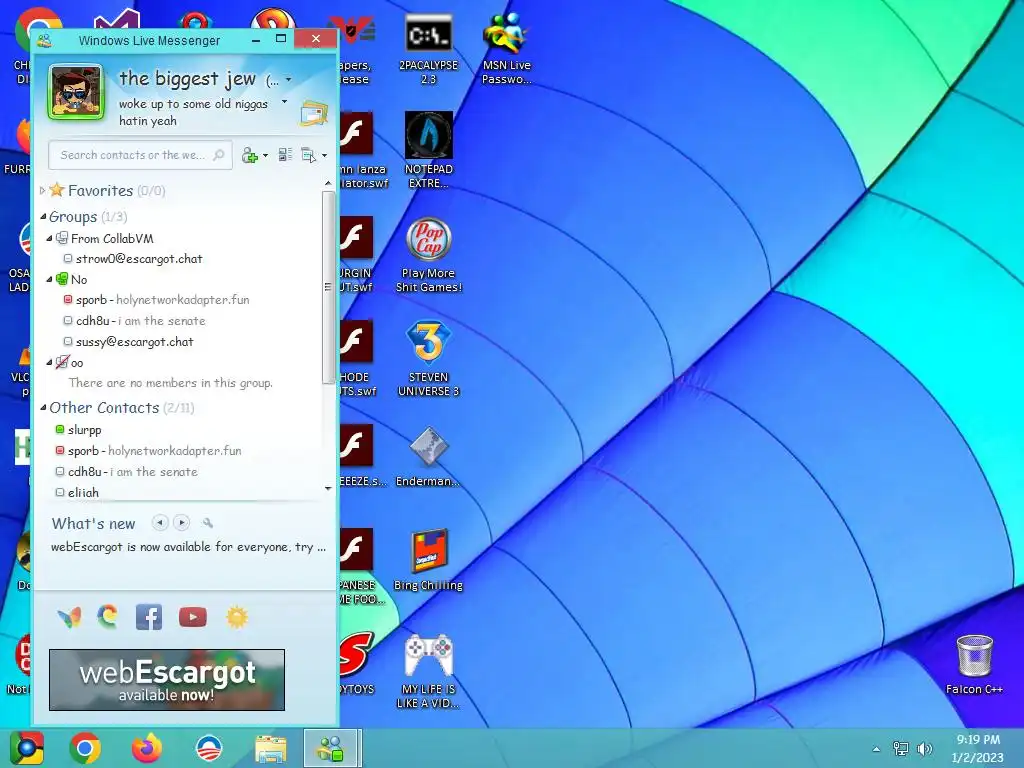Open the Show menu dropdown arrow
The width and height of the screenshot is (1024, 768).
coord(325,155)
